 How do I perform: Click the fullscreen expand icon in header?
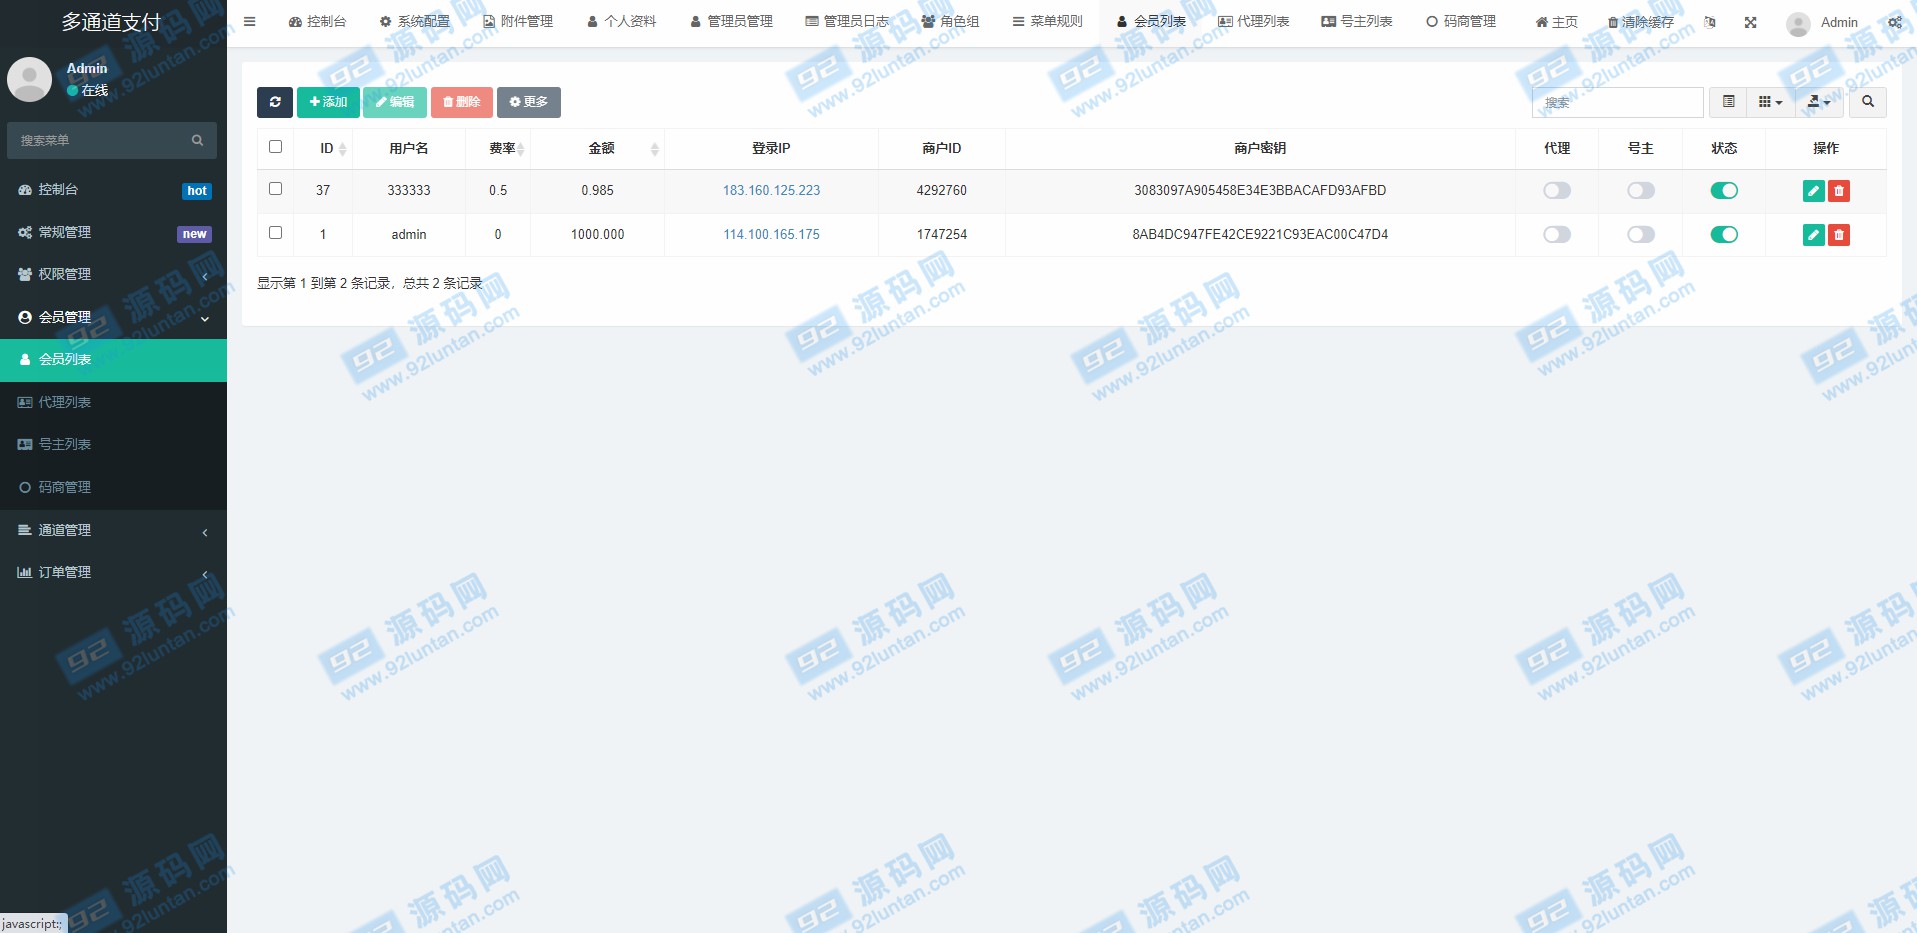pos(1750,22)
